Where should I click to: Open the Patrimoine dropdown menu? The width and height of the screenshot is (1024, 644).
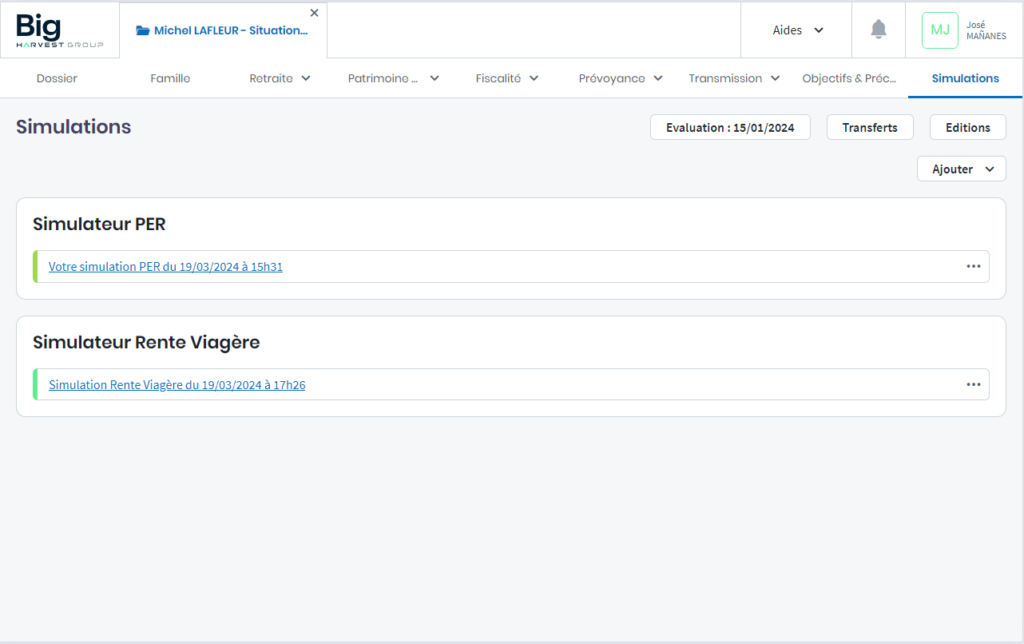(393, 78)
